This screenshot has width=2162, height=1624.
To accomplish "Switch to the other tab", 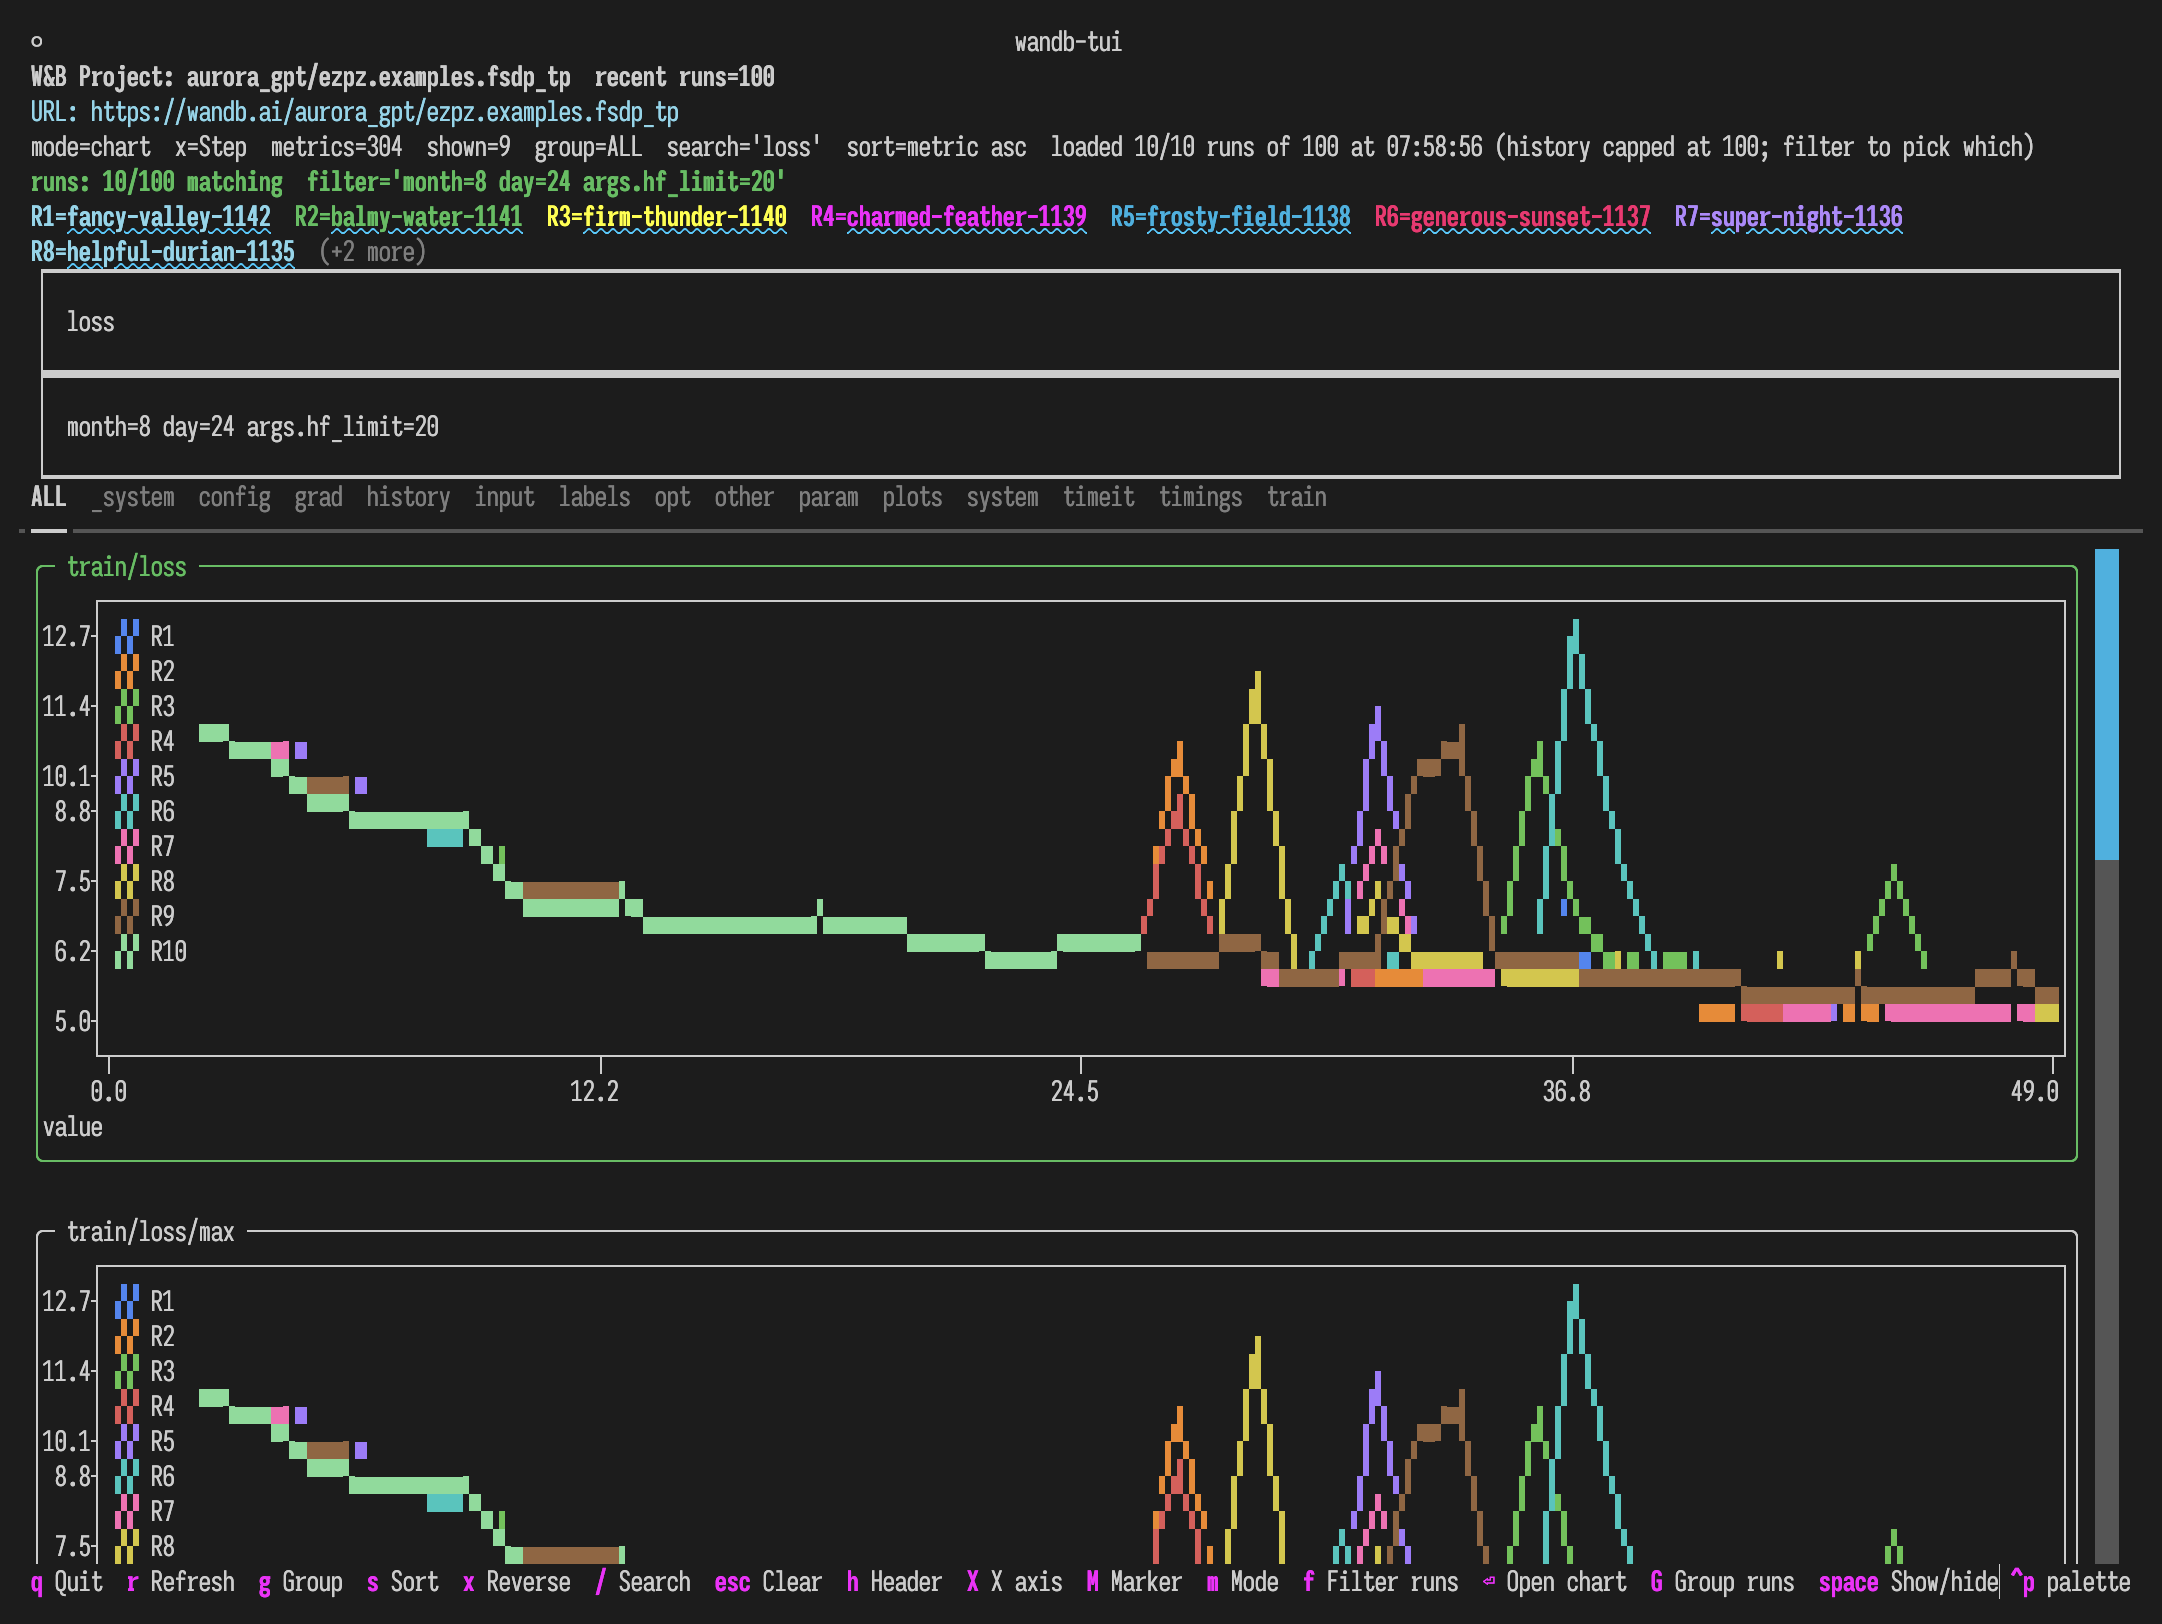I will pyautogui.click(x=744, y=497).
